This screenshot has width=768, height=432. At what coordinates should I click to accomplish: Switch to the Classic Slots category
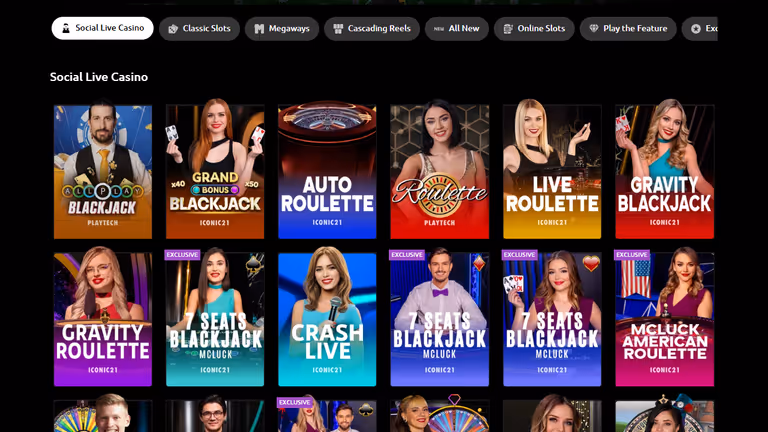[x=199, y=28]
